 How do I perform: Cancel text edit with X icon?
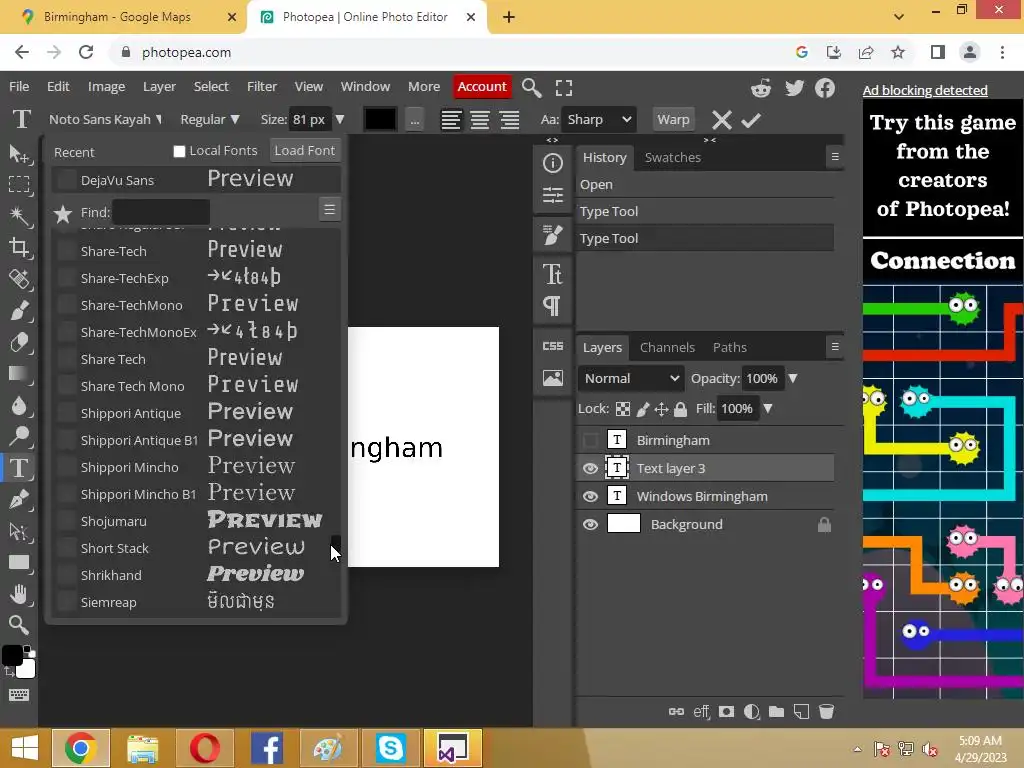pos(722,120)
